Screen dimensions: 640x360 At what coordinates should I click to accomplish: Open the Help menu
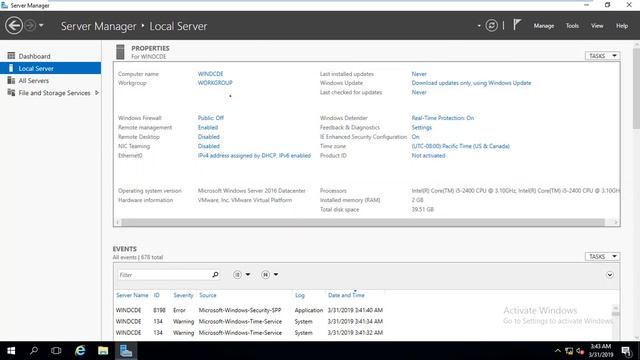click(622, 26)
